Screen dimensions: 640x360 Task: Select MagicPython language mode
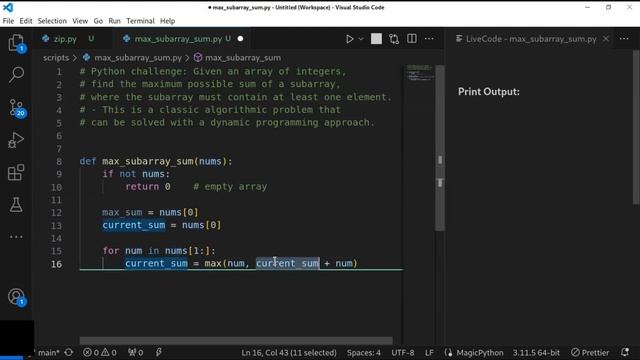(x=480, y=352)
